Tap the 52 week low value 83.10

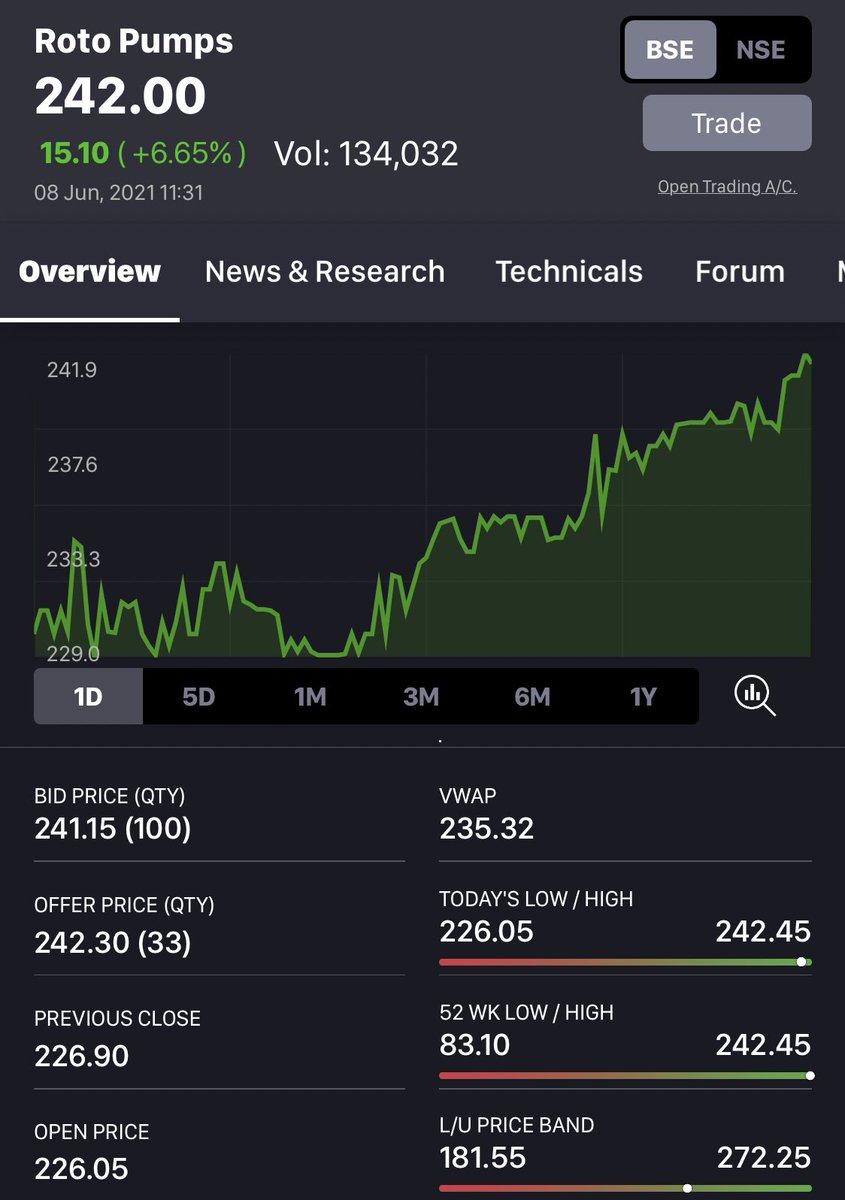(x=475, y=1045)
